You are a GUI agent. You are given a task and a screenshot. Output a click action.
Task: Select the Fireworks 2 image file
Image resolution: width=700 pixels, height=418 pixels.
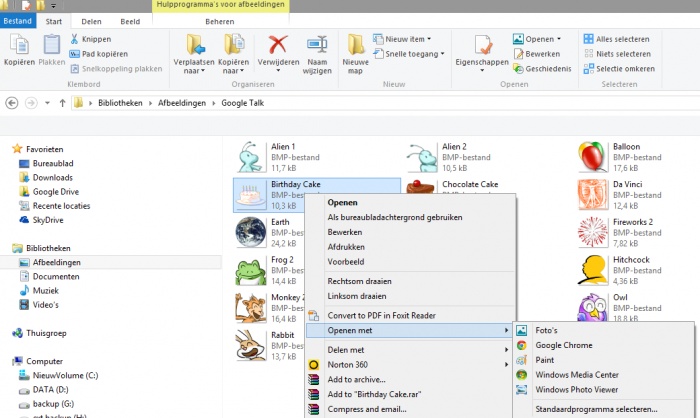click(x=619, y=232)
